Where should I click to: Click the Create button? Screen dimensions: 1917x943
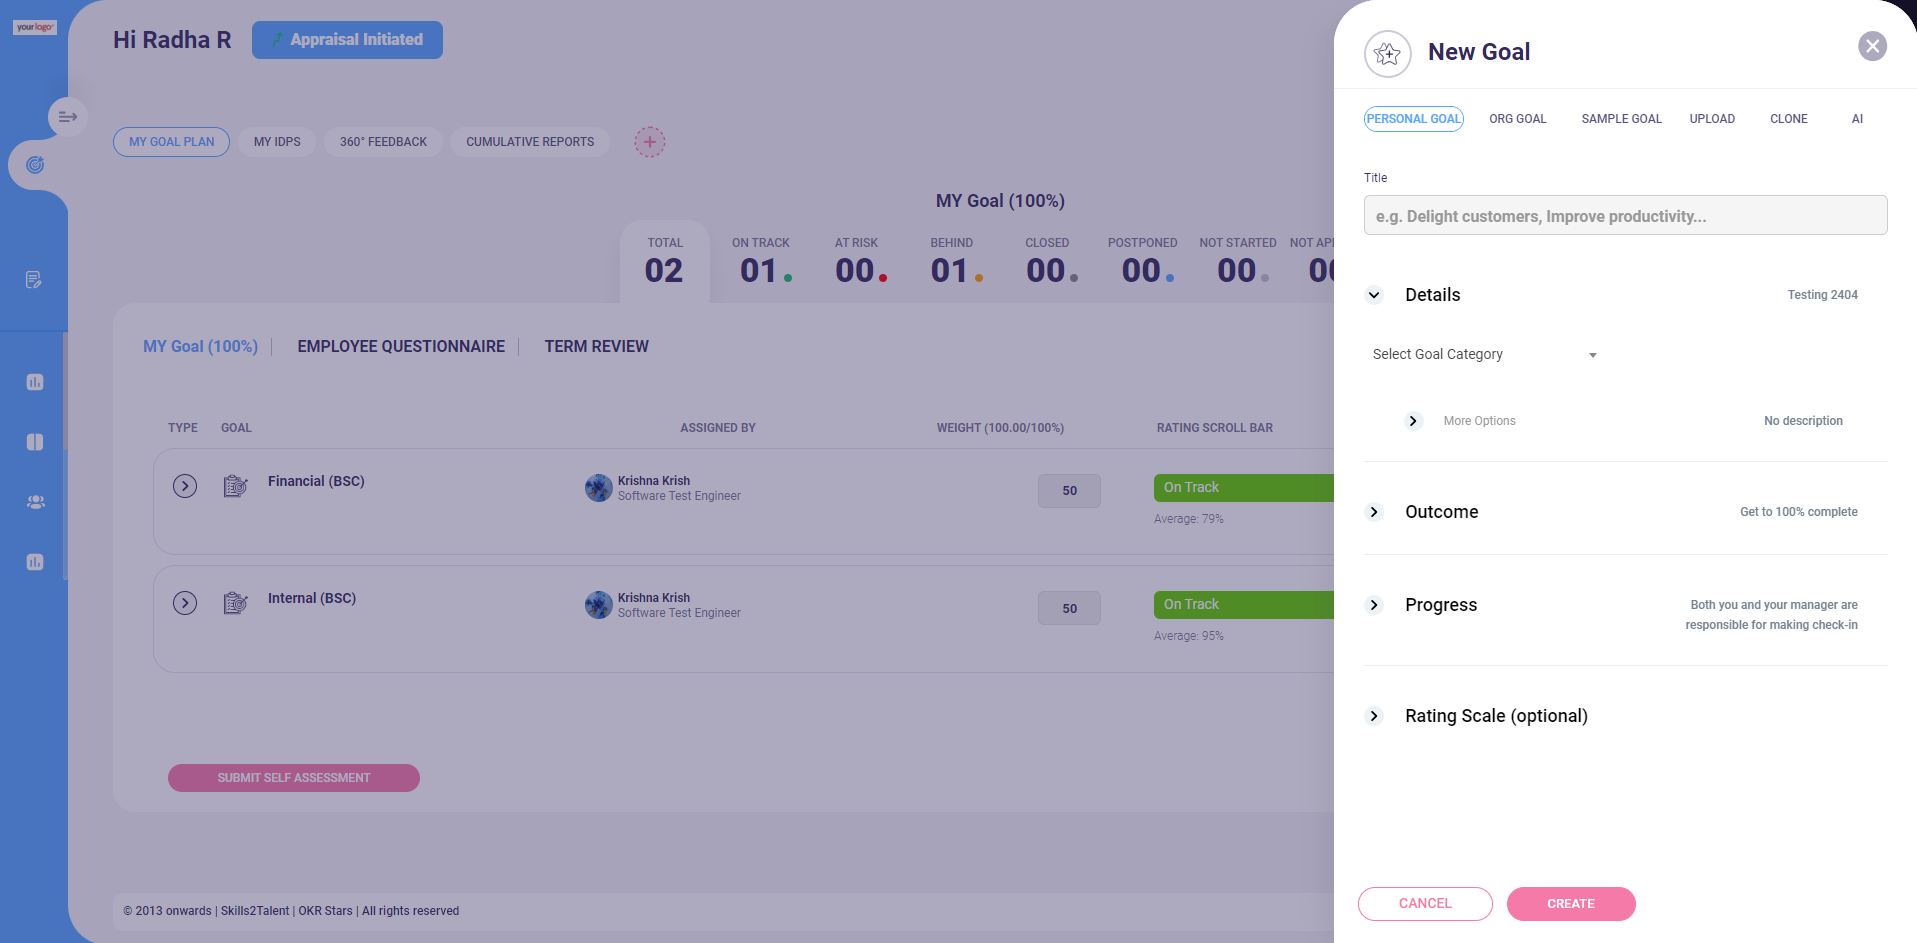click(1571, 904)
